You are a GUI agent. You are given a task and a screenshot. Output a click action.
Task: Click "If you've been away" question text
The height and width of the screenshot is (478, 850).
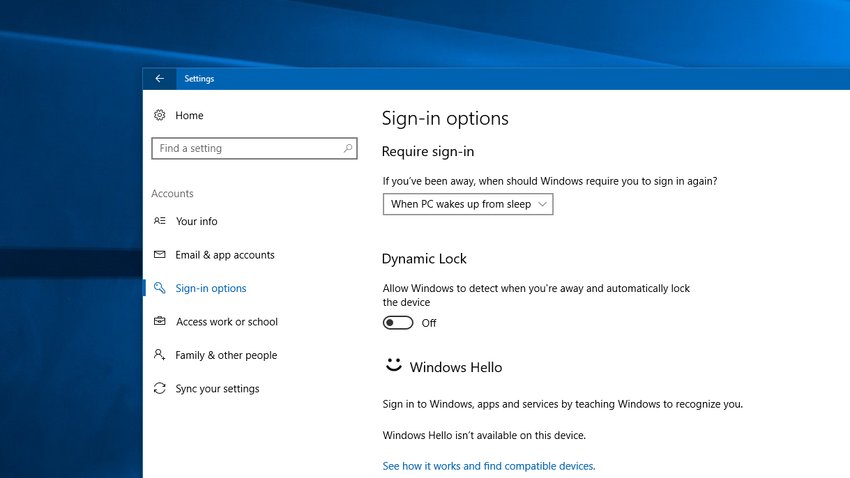[x=550, y=181]
